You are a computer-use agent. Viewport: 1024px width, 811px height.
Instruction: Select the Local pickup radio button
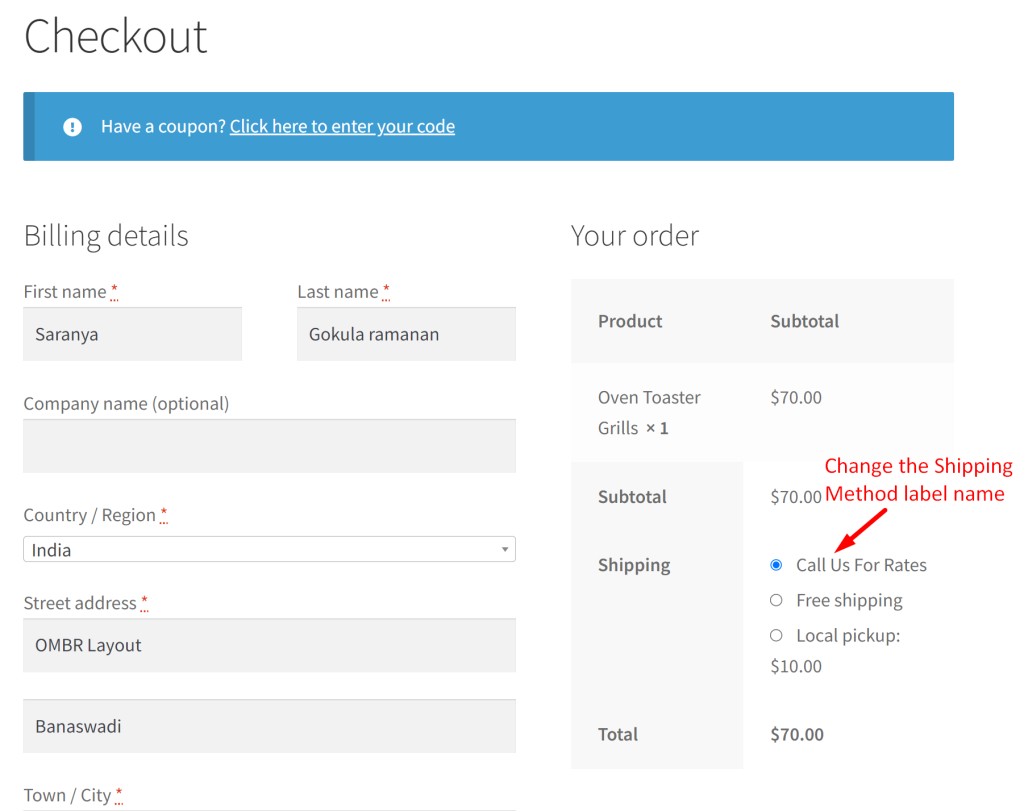[x=776, y=635]
